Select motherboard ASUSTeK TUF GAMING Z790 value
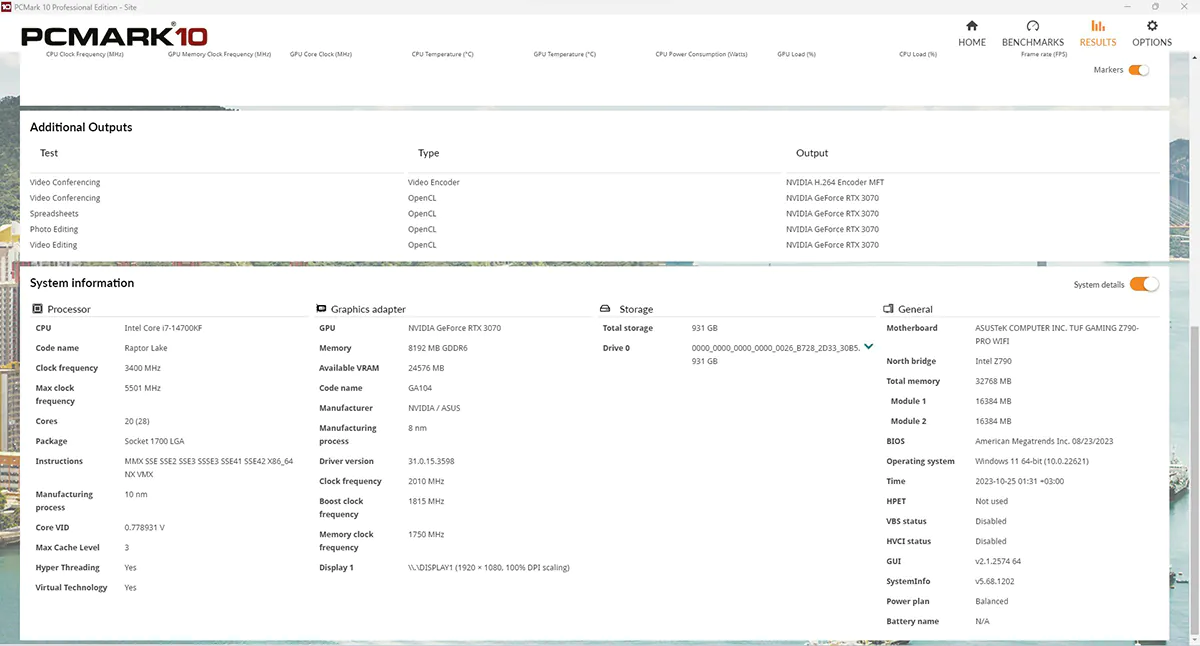The image size is (1200, 646). click(1056, 334)
